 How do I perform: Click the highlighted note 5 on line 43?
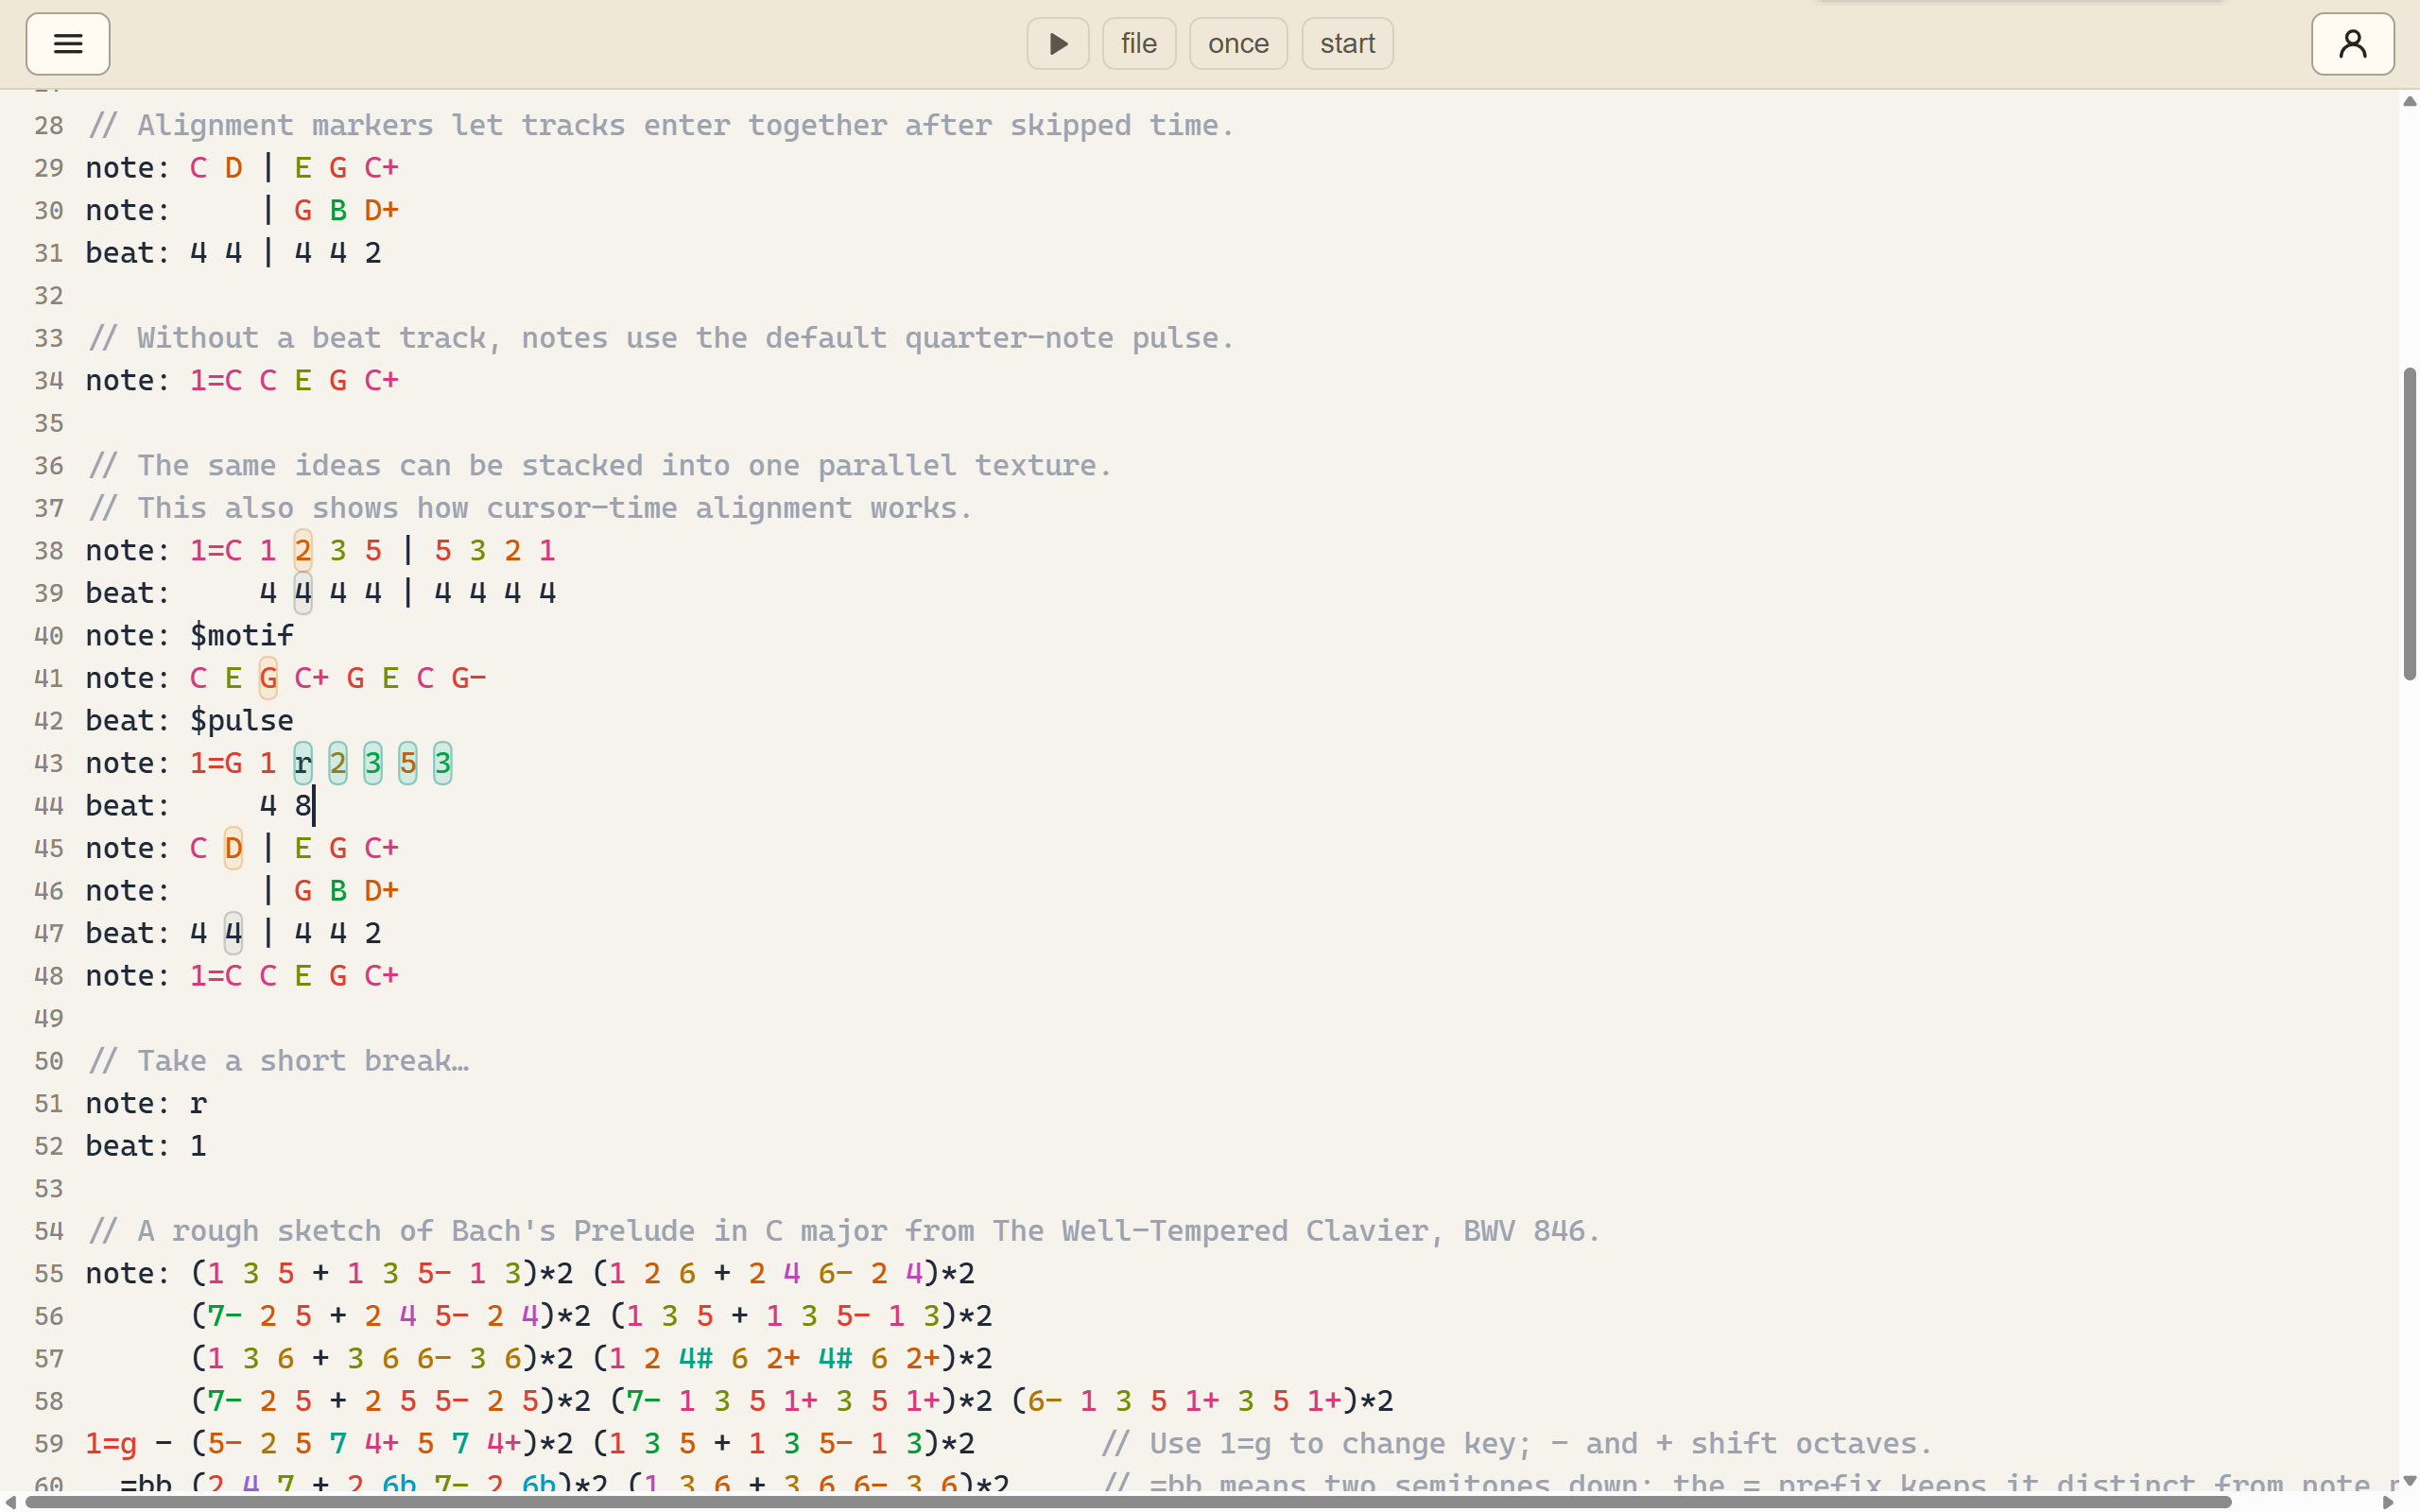pyautogui.click(x=408, y=763)
